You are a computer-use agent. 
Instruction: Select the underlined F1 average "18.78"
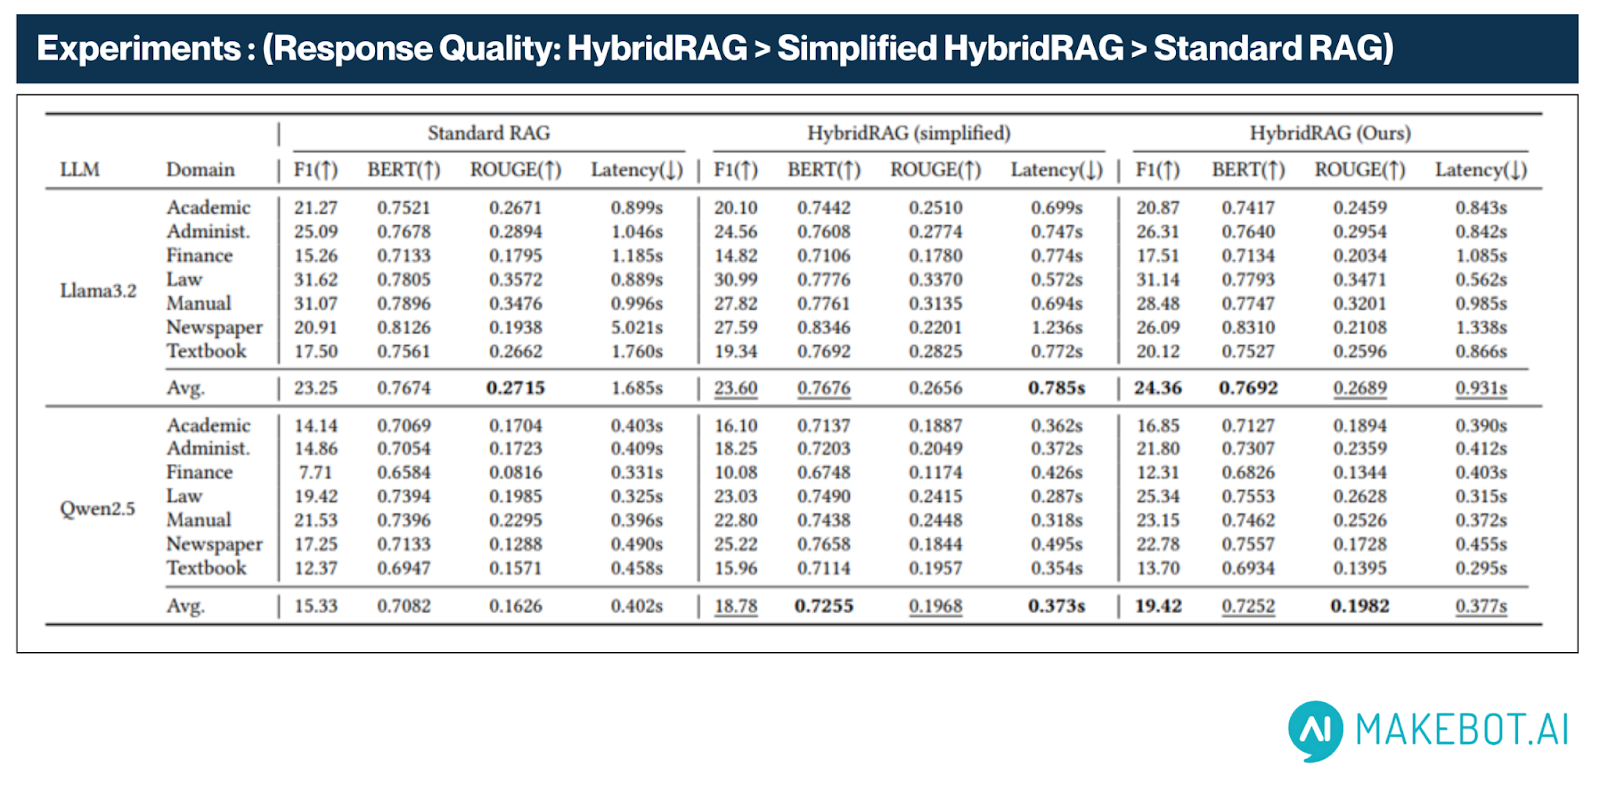coord(736,606)
